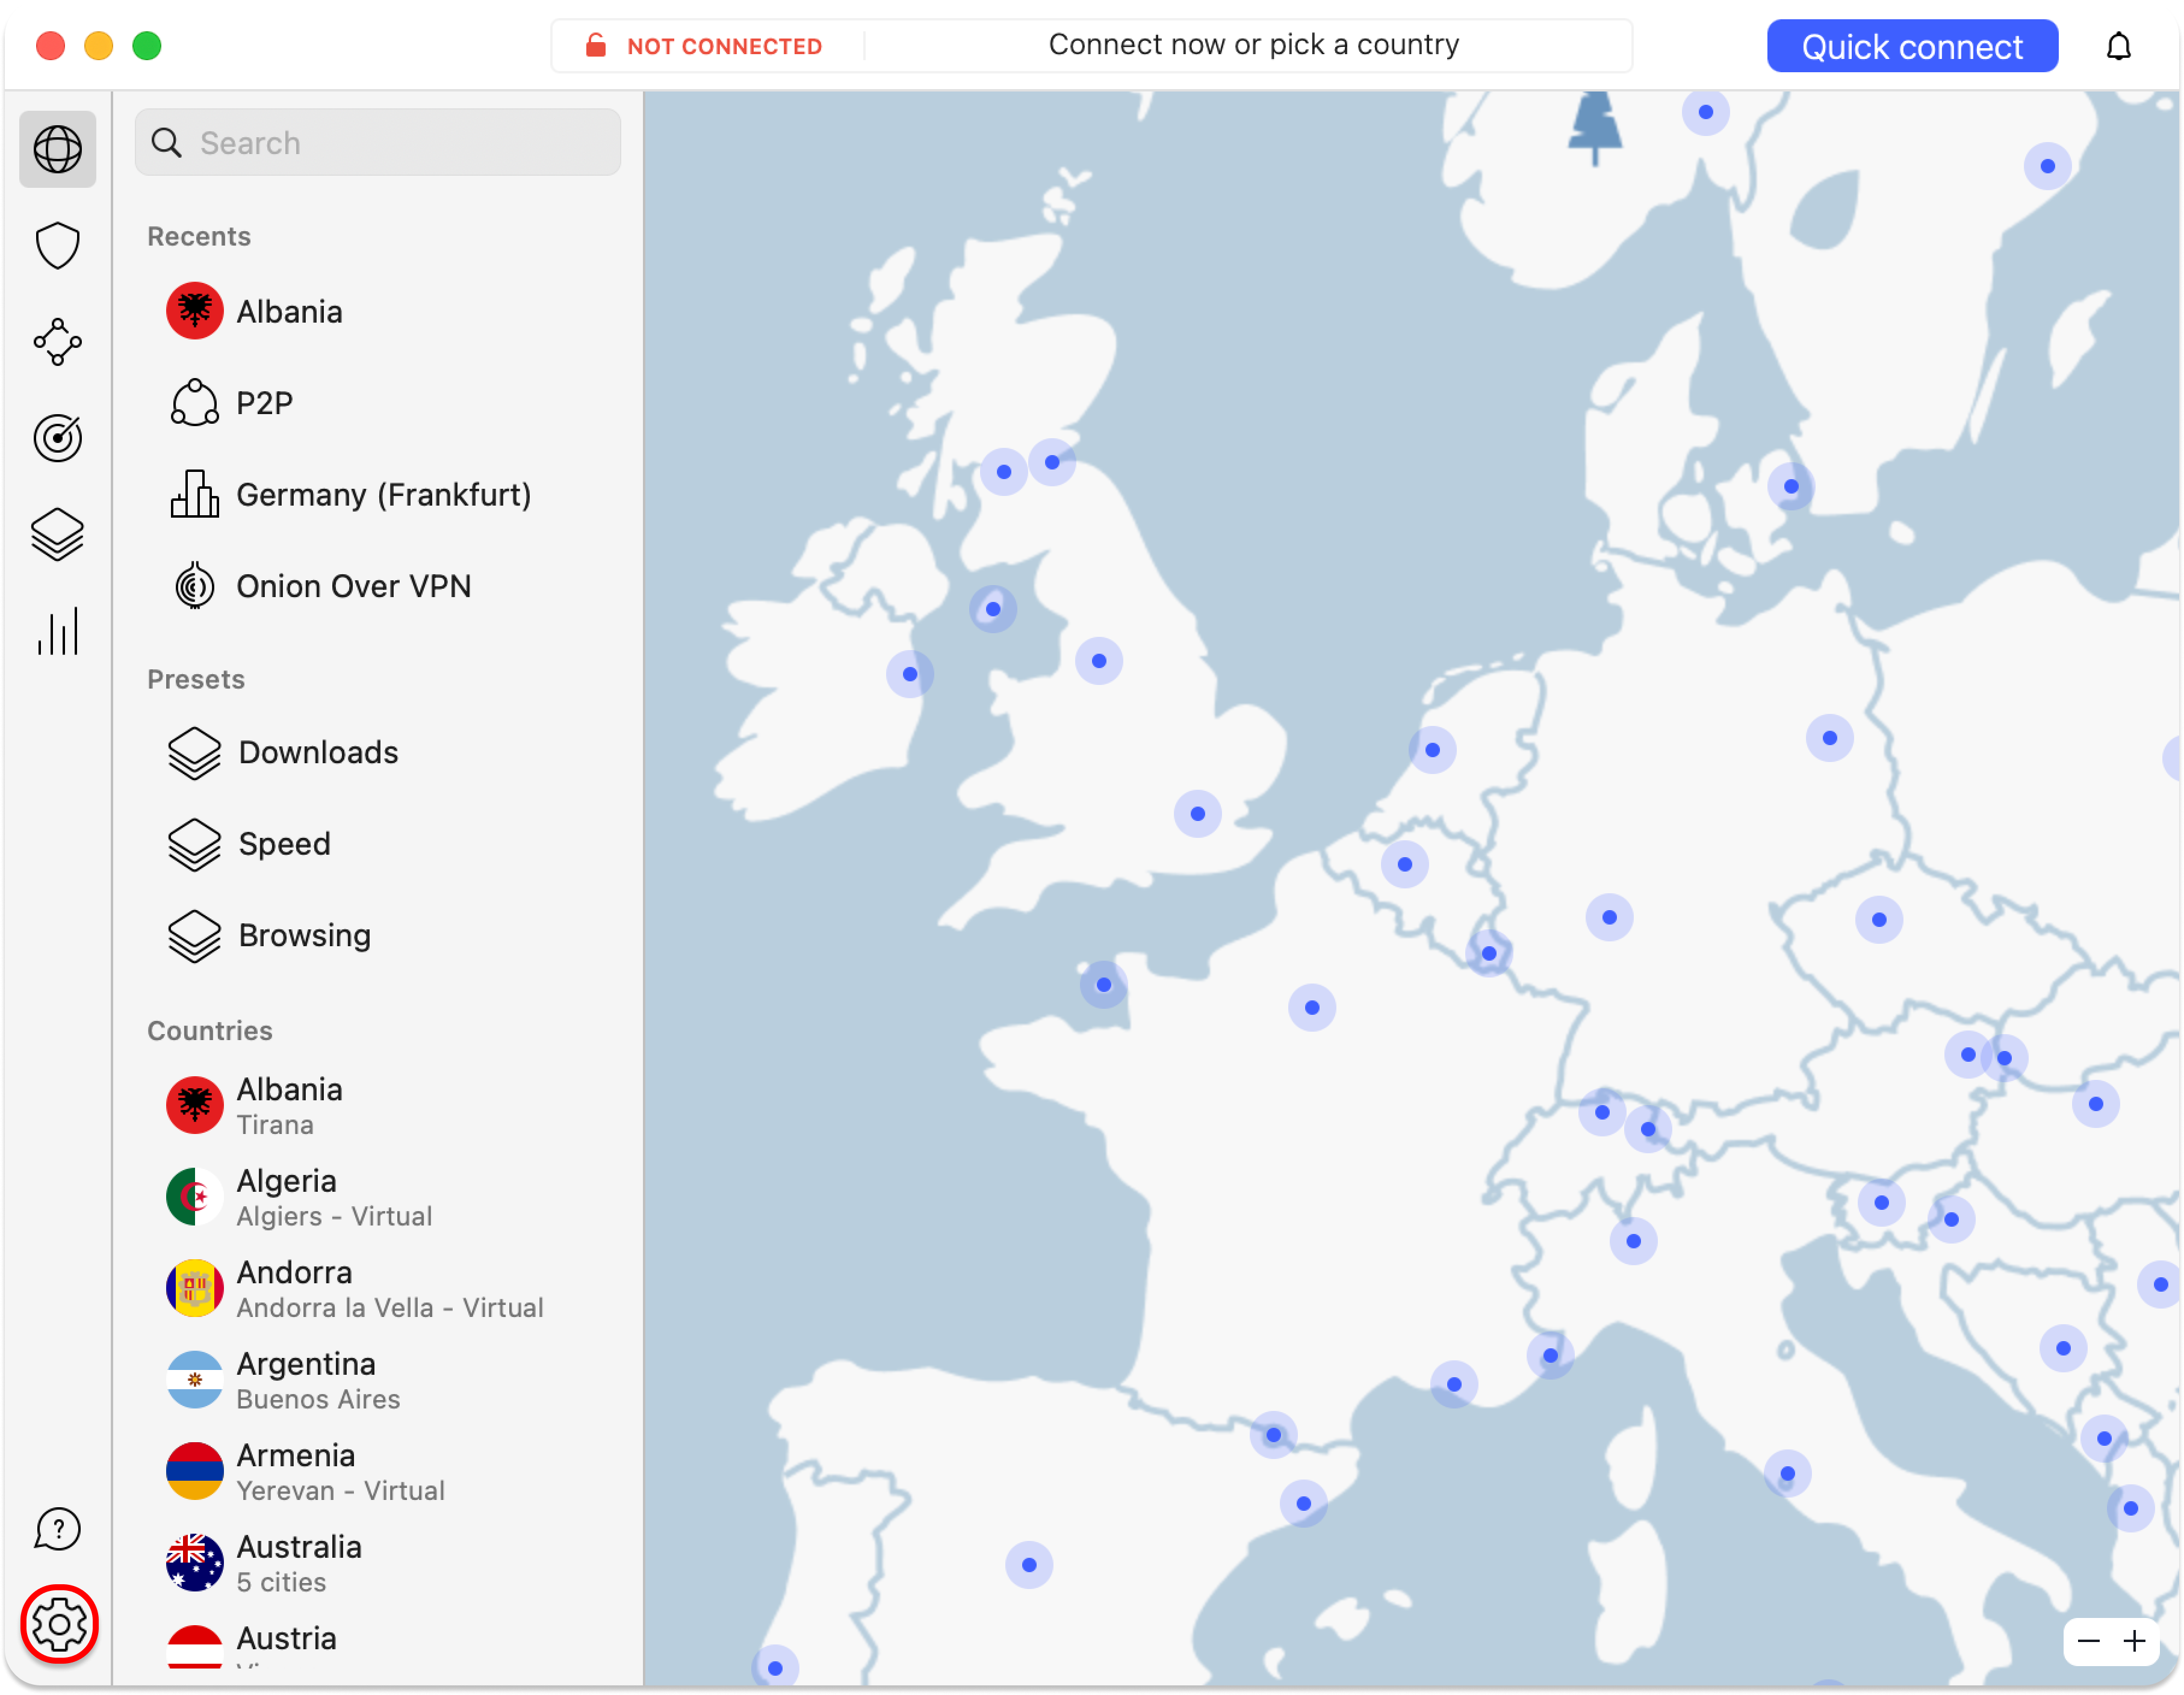Click the Search servers field
The height and width of the screenshot is (1695, 2184).
[378, 143]
